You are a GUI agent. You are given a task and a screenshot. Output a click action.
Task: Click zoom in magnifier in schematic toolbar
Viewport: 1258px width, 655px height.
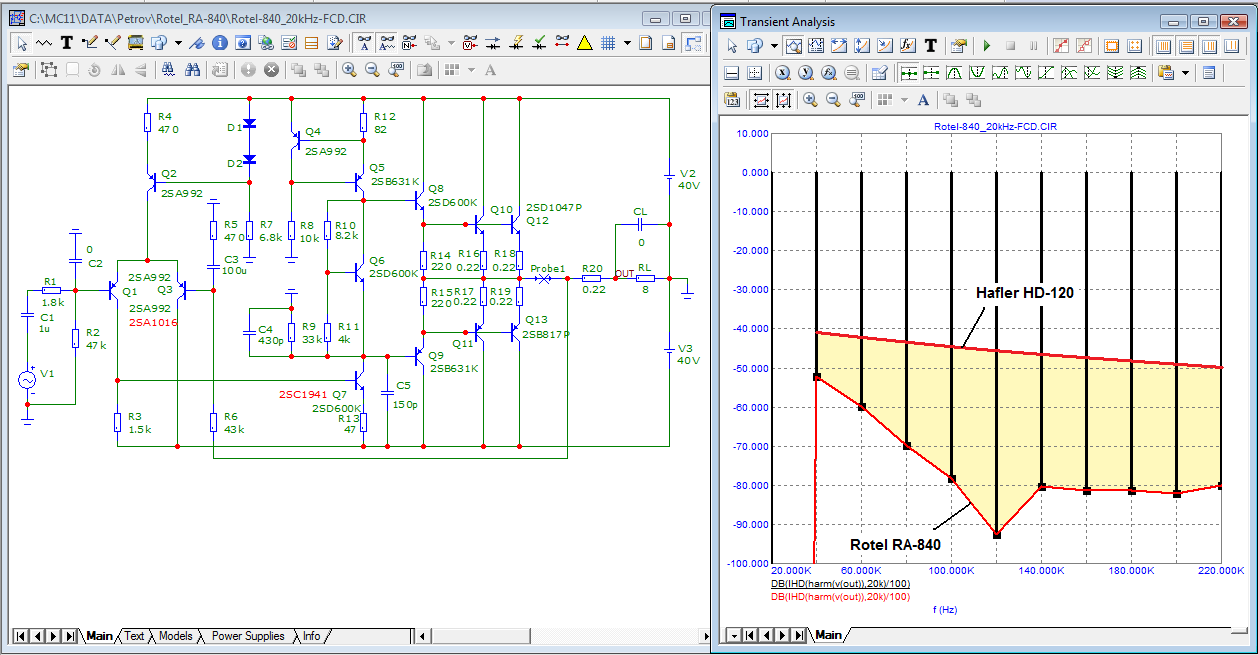pyautogui.click(x=349, y=70)
